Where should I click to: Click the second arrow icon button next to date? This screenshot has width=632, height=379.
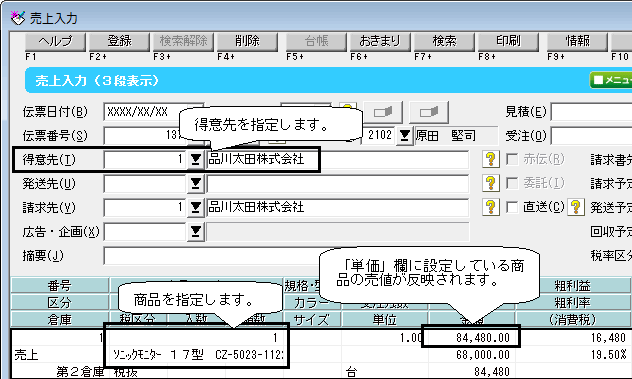click(x=429, y=112)
